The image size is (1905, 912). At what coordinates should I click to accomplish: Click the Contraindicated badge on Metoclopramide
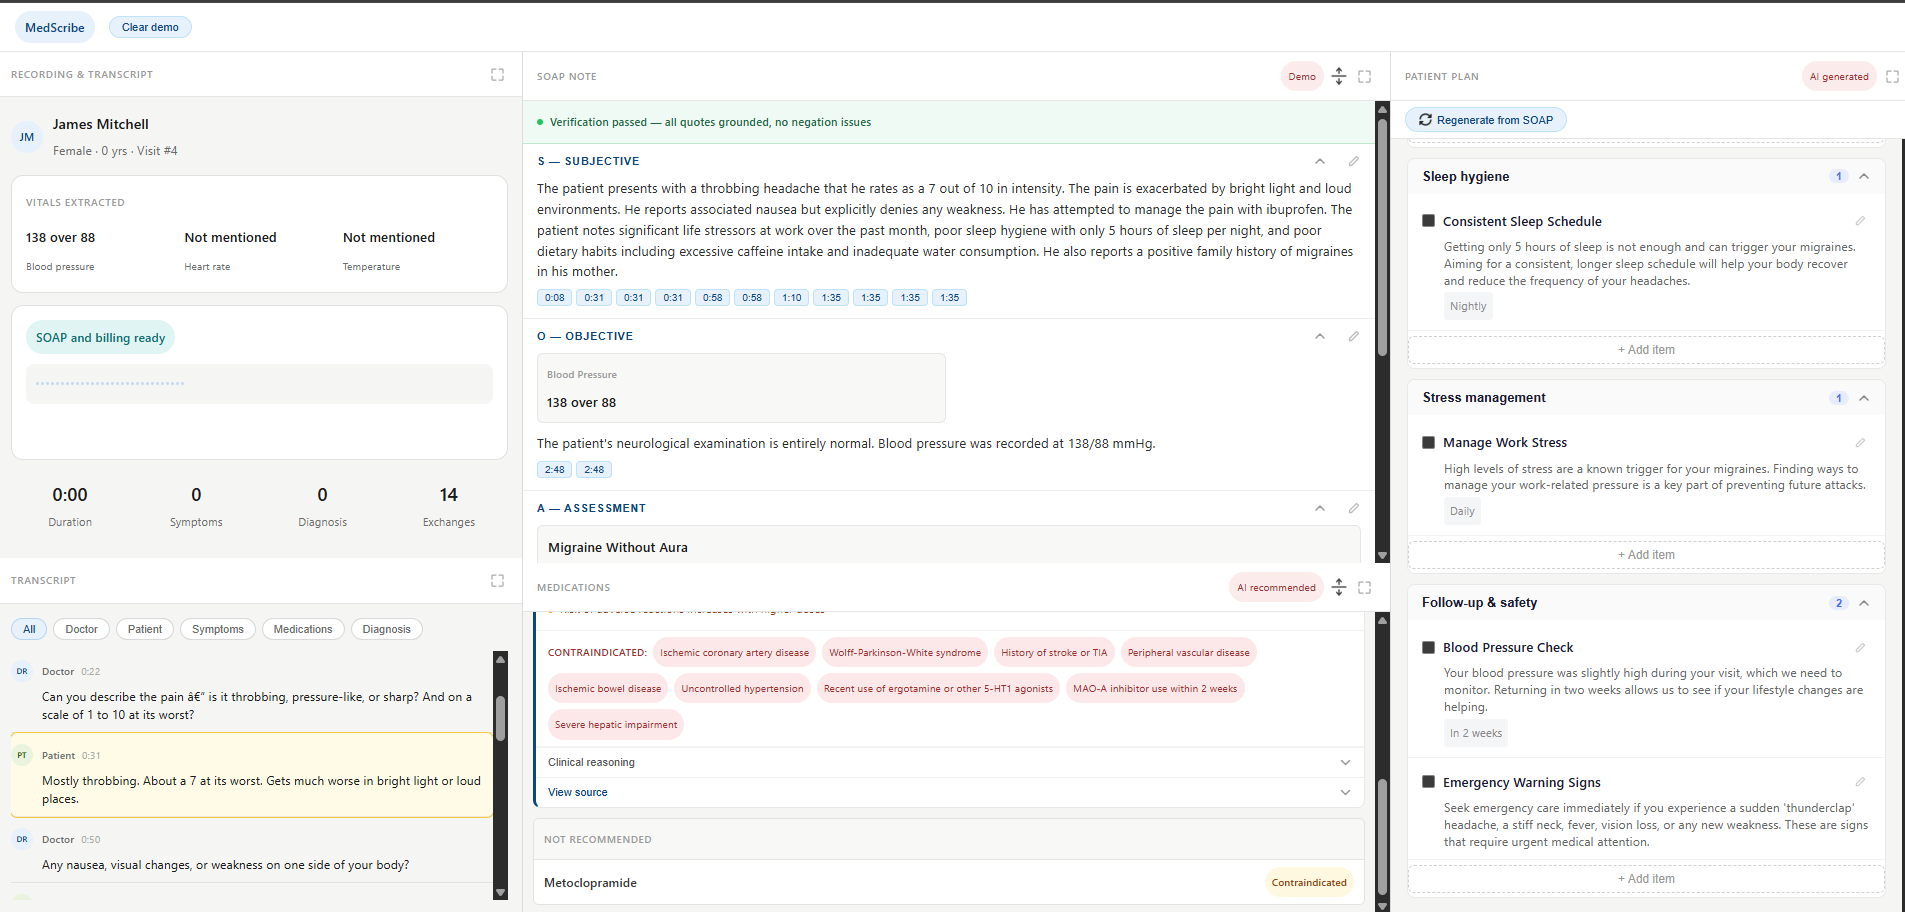(1309, 883)
